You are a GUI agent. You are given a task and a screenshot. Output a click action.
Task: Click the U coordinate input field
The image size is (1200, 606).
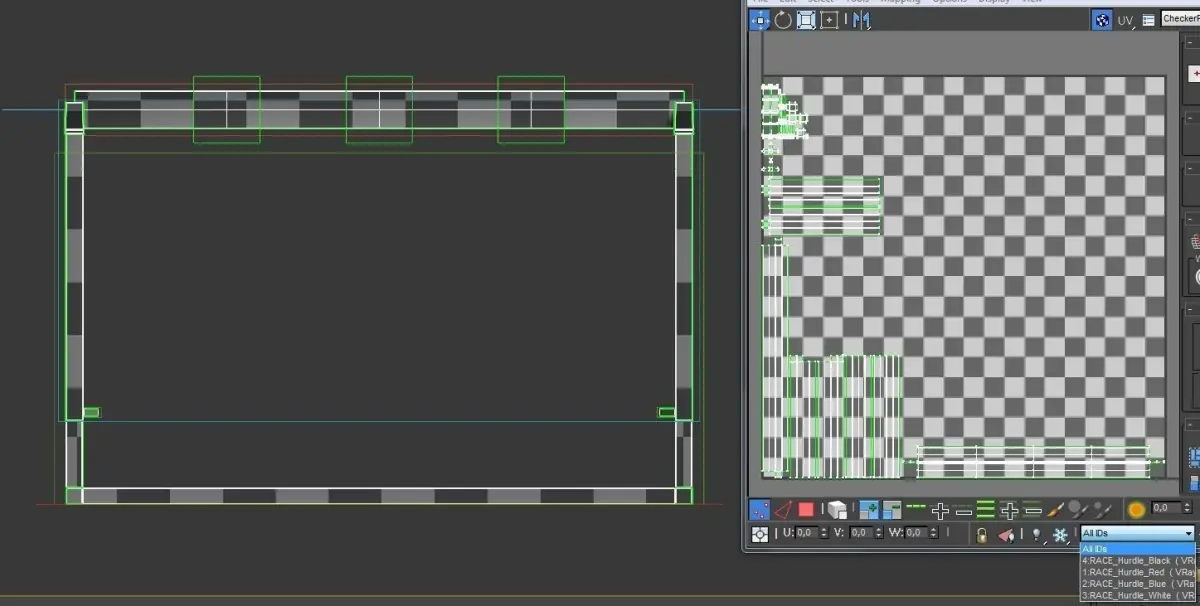[808, 533]
